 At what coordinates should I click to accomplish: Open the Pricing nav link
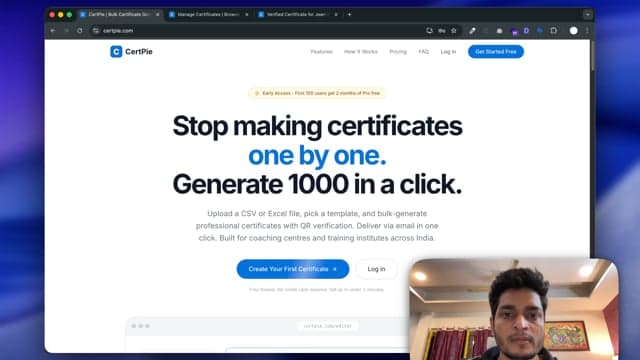coord(398,52)
